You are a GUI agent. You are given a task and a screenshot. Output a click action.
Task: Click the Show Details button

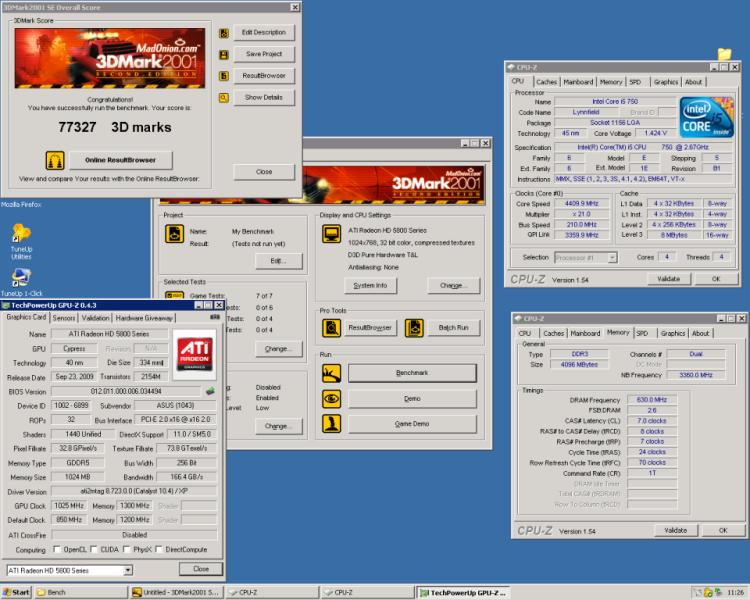264,98
